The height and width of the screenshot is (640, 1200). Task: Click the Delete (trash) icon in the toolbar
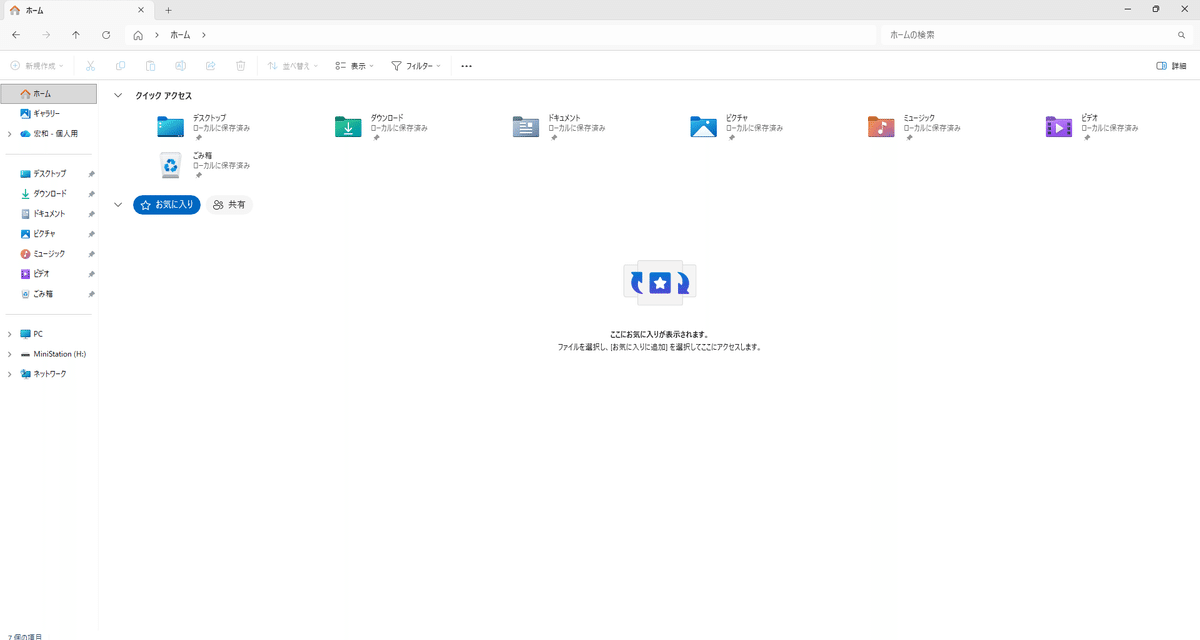click(239, 65)
